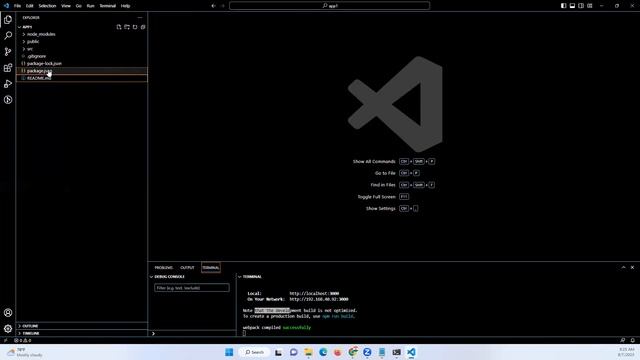Expand the Outline section

click(82, 326)
